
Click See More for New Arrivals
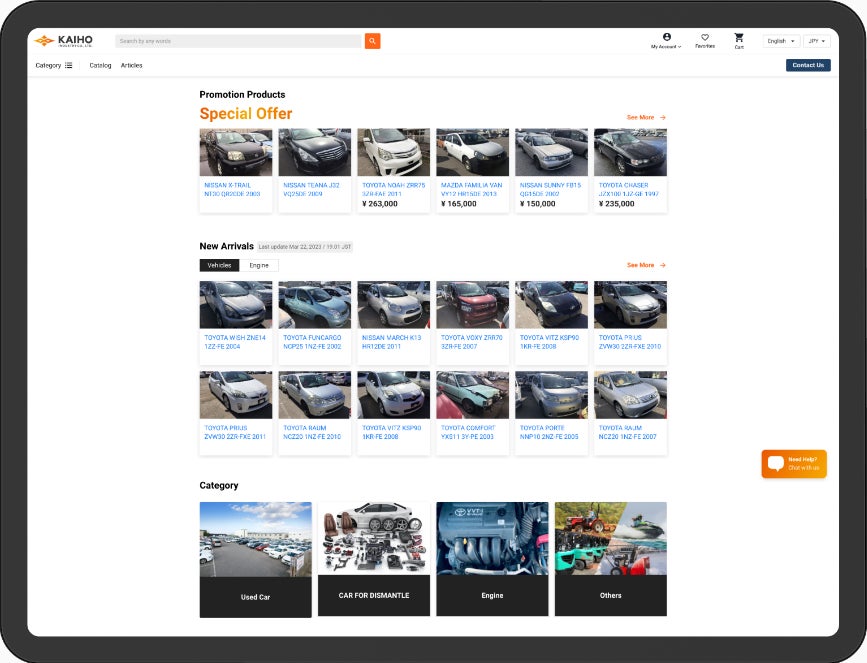pos(640,265)
